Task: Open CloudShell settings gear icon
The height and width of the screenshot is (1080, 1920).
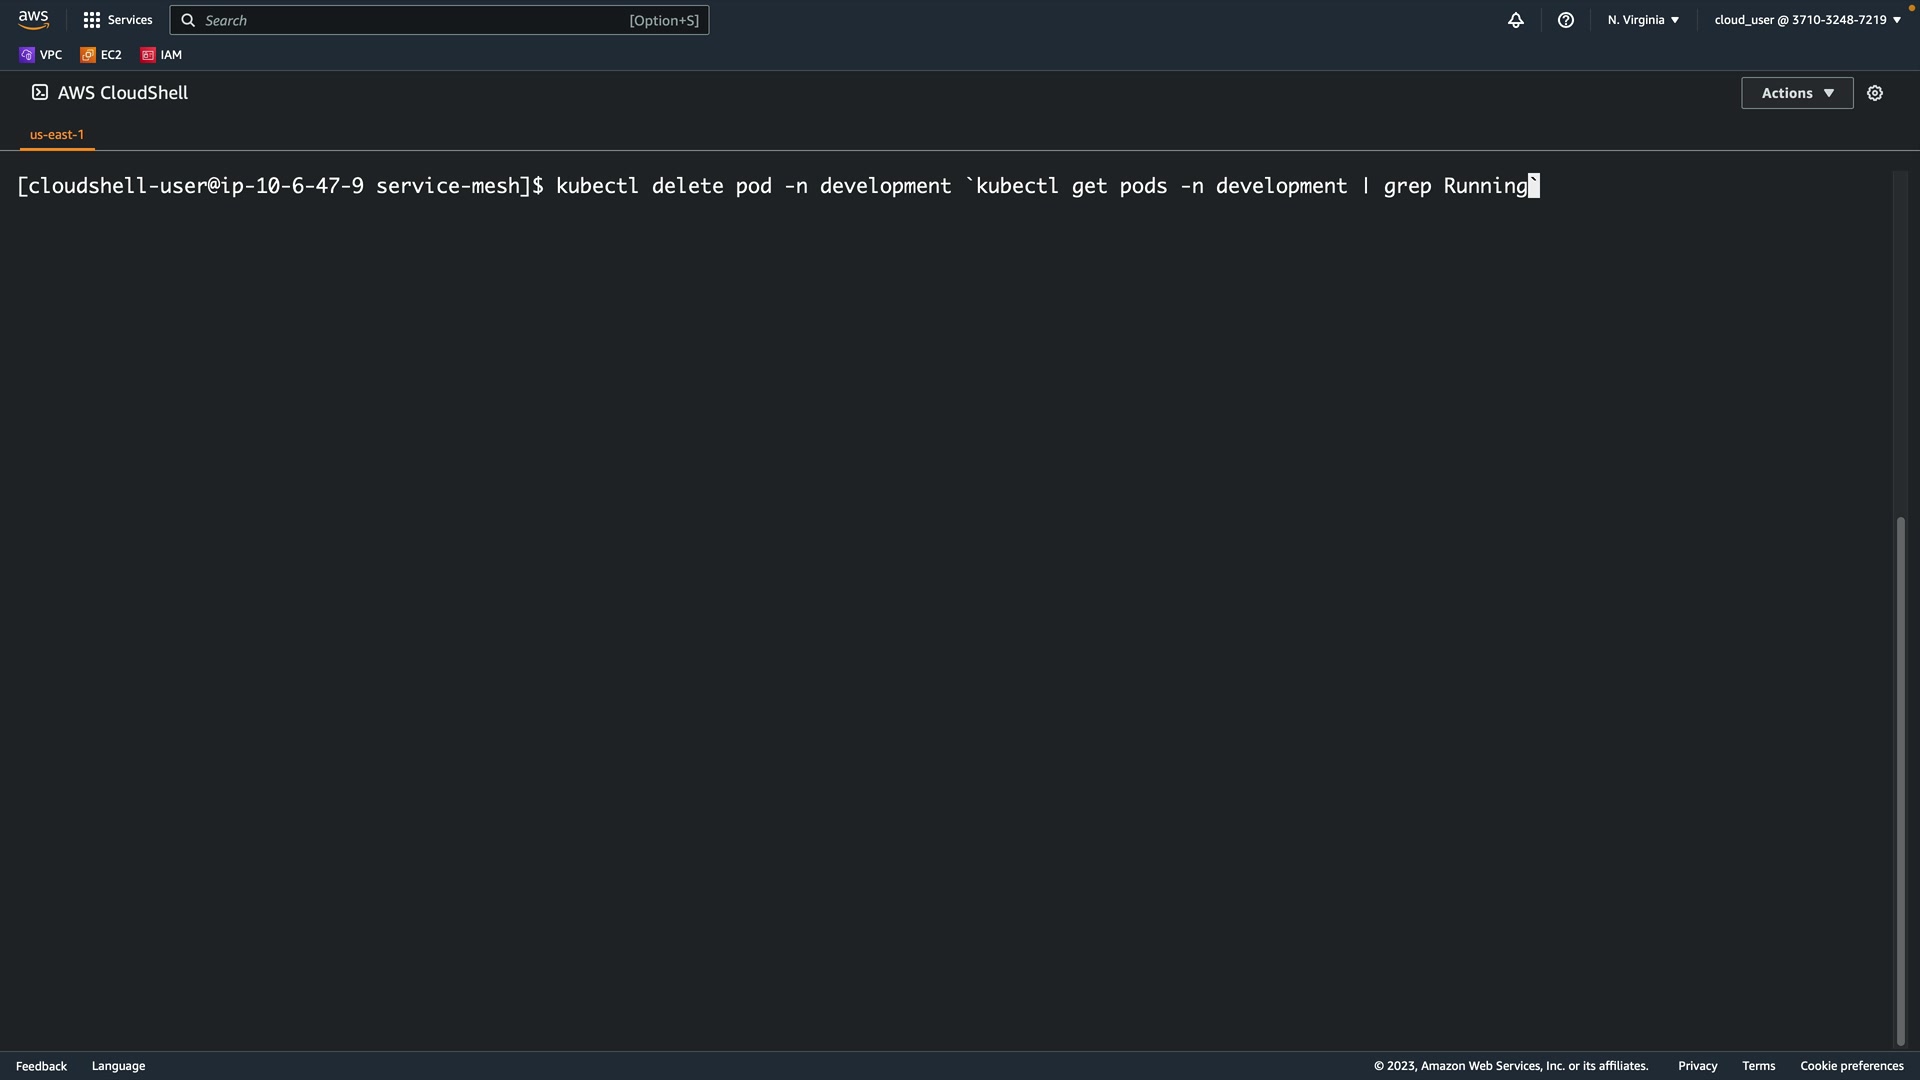Action: tap(1875, 93)
